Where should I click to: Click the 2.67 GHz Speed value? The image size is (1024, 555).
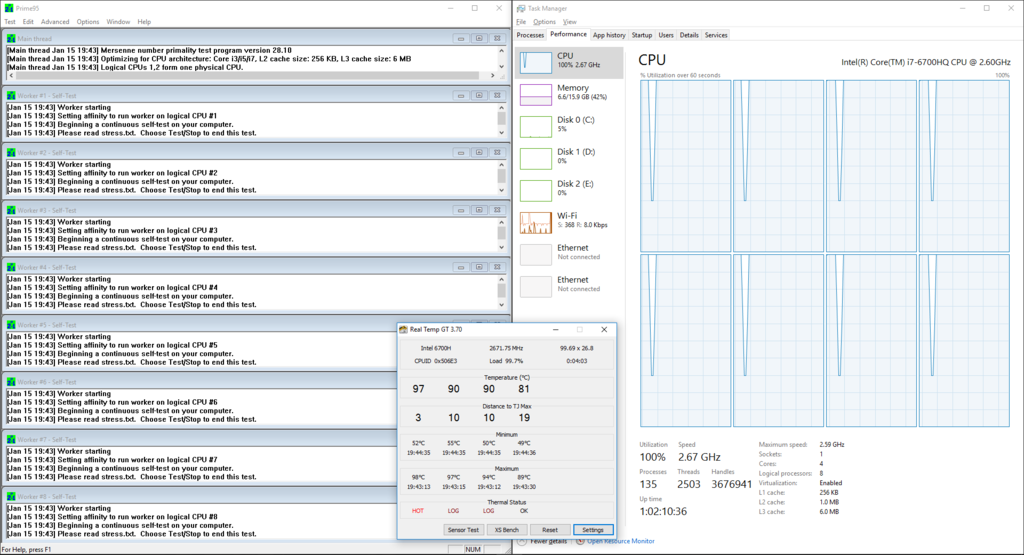click(x=699, y=457)
